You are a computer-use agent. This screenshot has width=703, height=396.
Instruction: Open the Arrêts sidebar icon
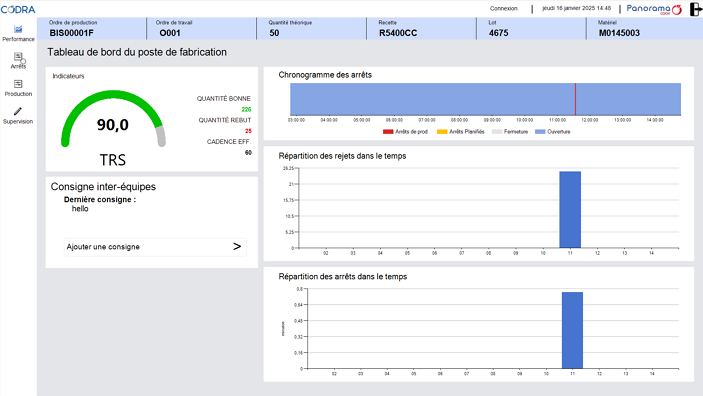point(18,57)
